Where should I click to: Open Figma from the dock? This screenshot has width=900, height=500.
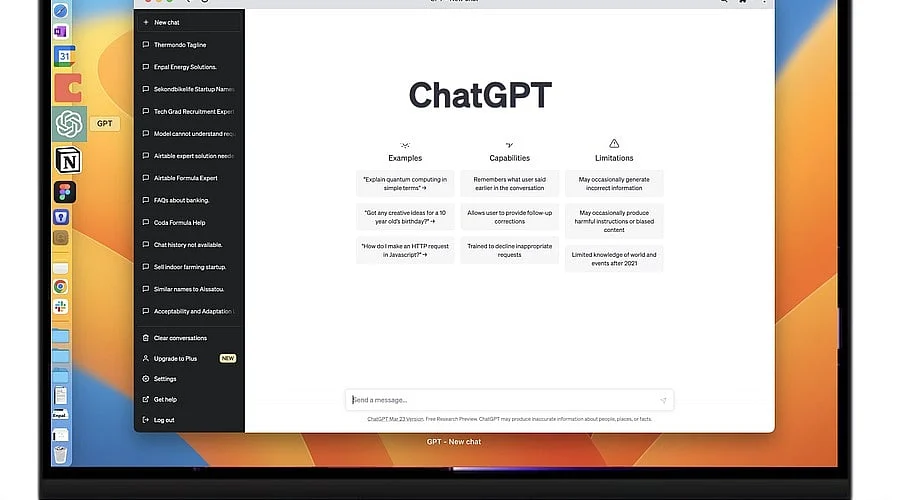(64, 192)
